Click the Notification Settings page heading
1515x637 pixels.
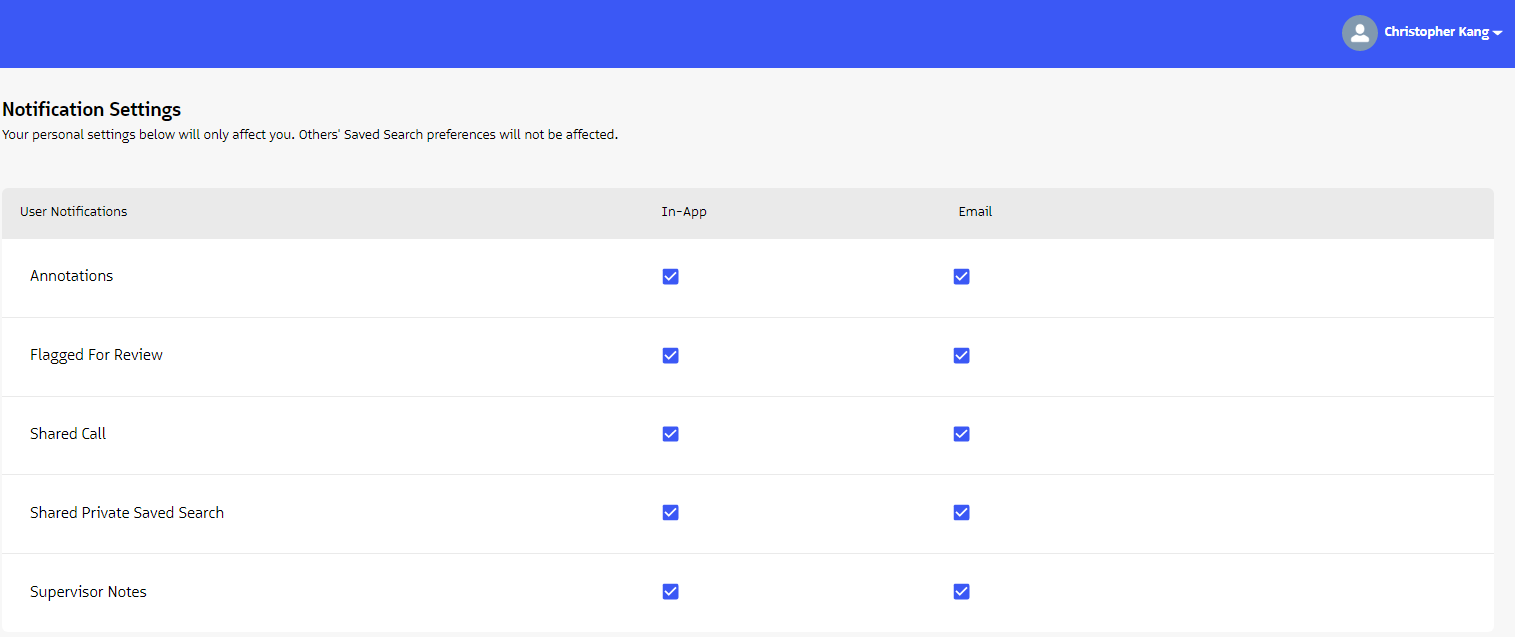click(x=91, y=110)
